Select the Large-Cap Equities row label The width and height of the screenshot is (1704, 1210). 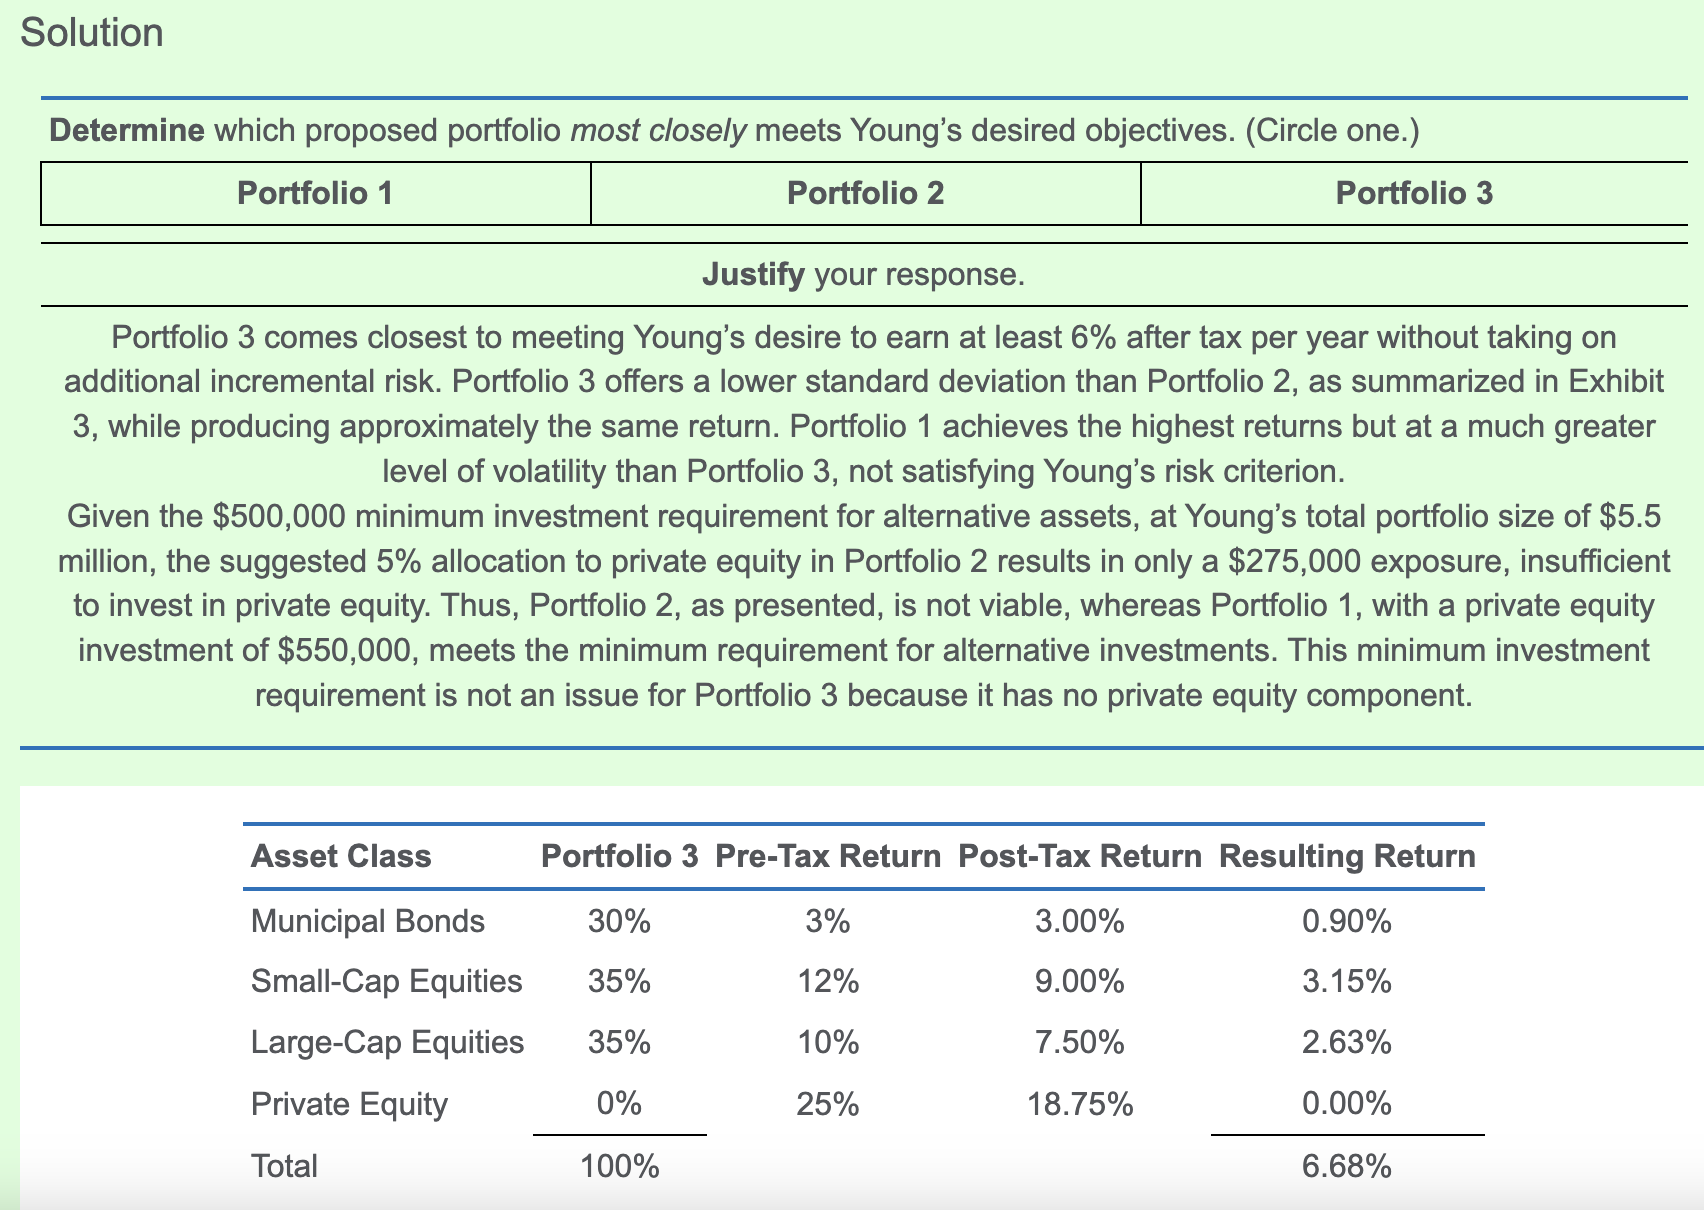(387, 1042)
